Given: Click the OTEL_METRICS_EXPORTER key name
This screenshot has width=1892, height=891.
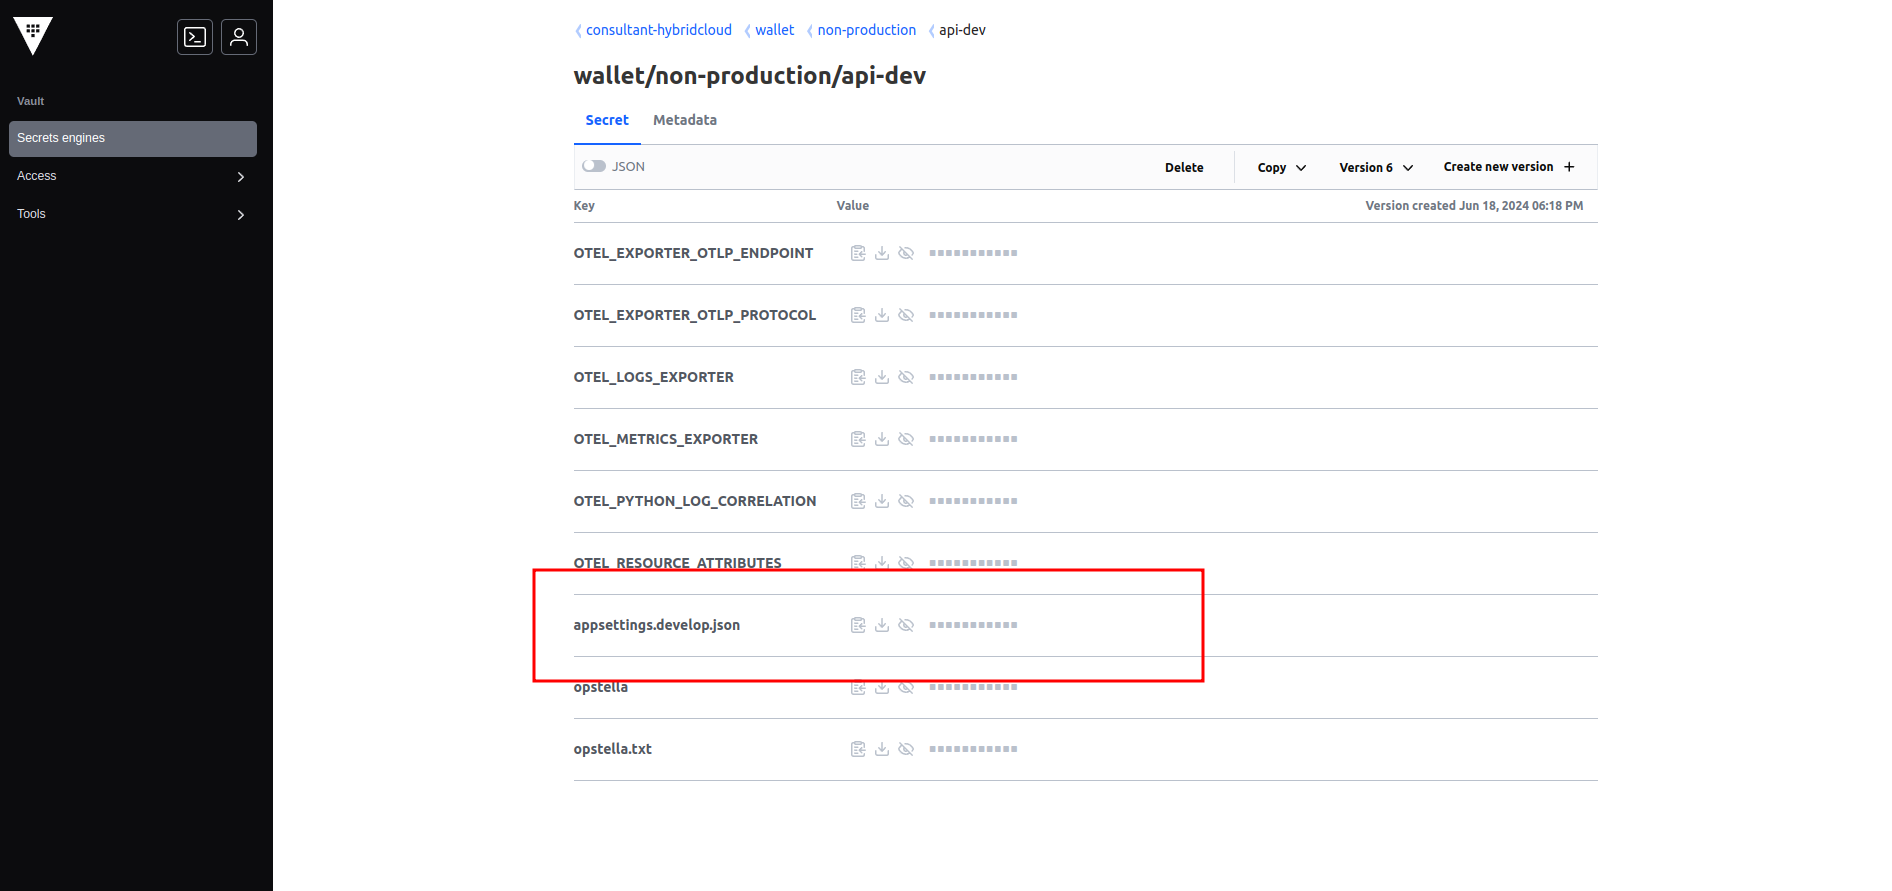Looking at the screenshot, I should (666, 439).
